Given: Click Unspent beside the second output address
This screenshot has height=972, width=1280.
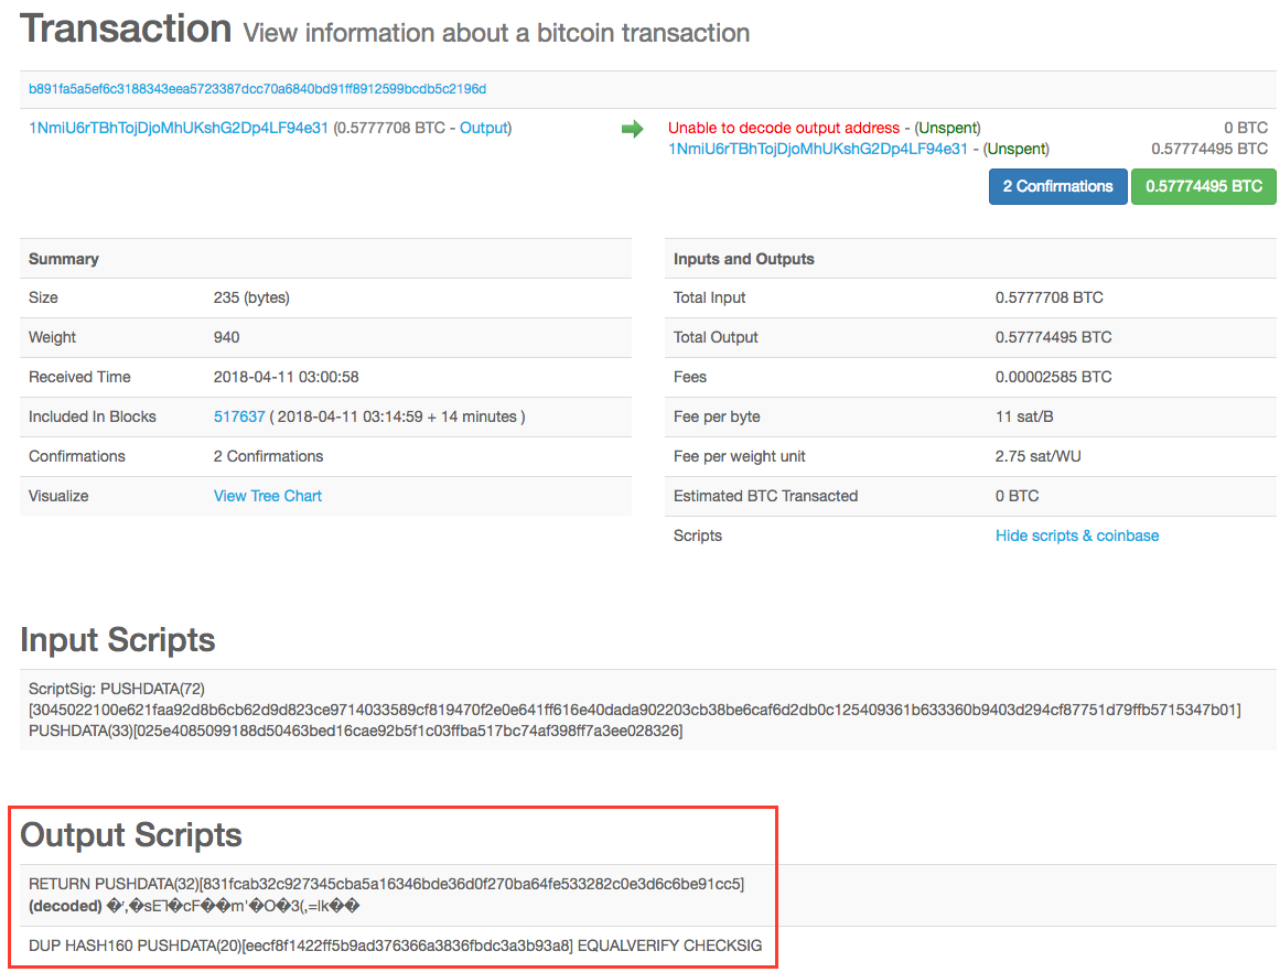Looking at the screenshot, I should pyautogui.click(x=1016, y=149).
